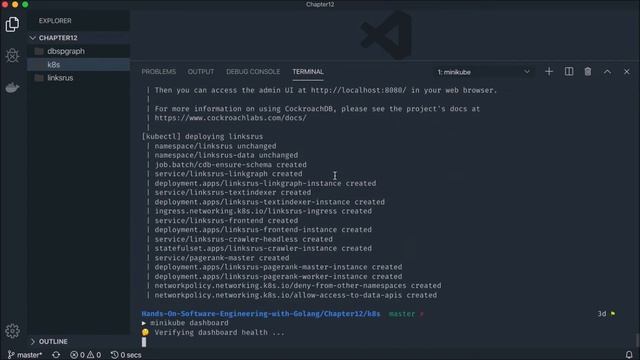Screen dimensions: 640x360
Task: Kill the terminal with trash icon
Action: tap(588, 72)
